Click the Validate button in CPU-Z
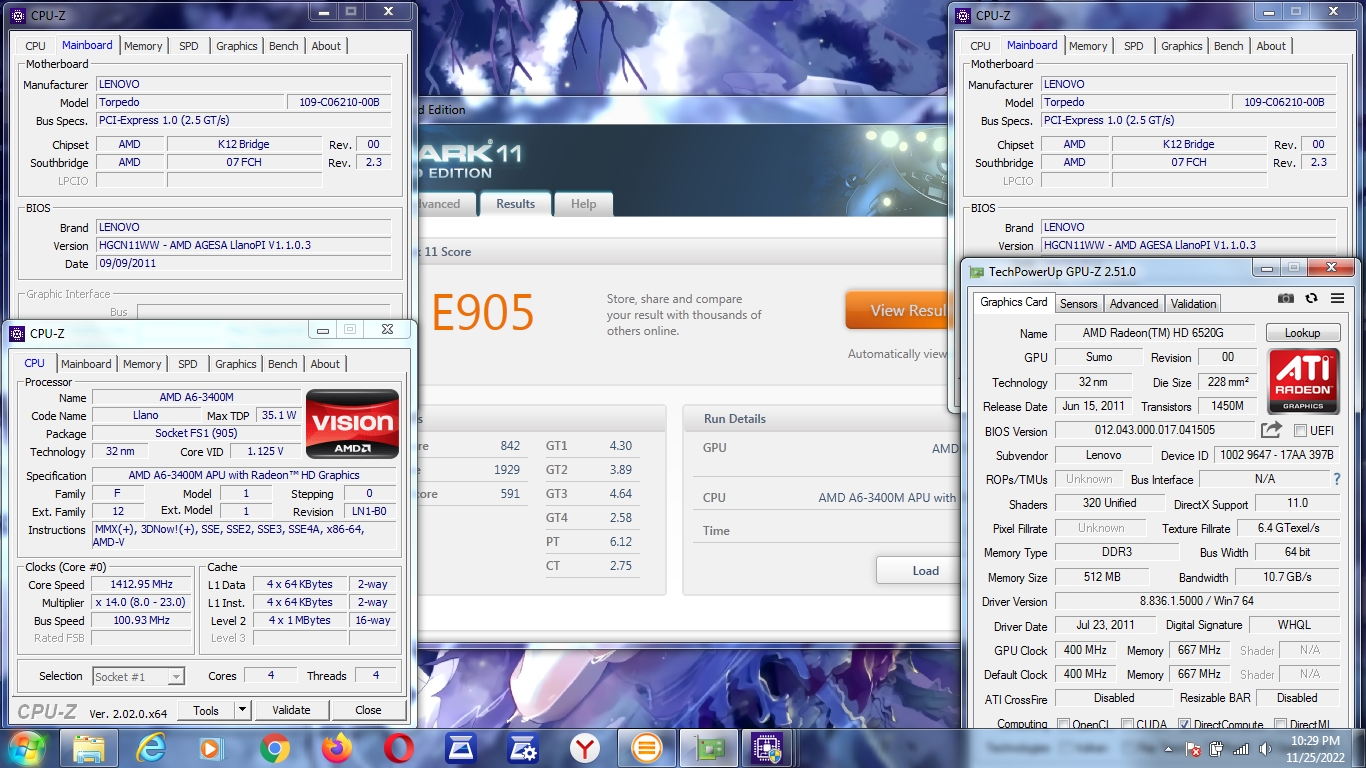Image resolution: width=1366 pixels, height=768 pixels. [x=291, y=710]
